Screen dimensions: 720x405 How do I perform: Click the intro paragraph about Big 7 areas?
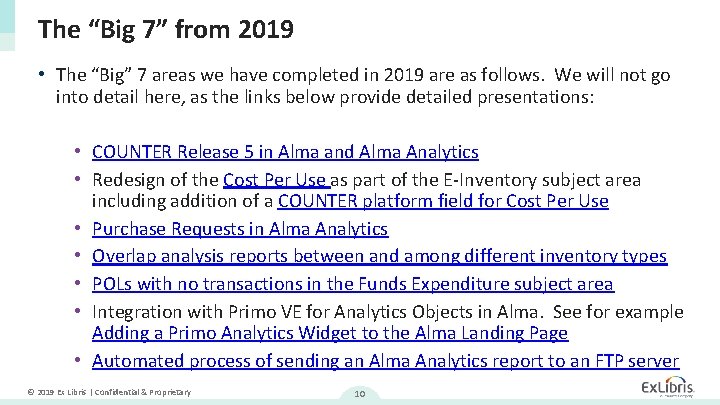[x=363, y=86]
